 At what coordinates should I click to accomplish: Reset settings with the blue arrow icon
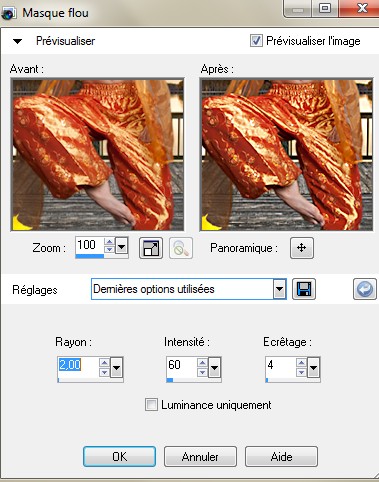[x=365, y=289]
